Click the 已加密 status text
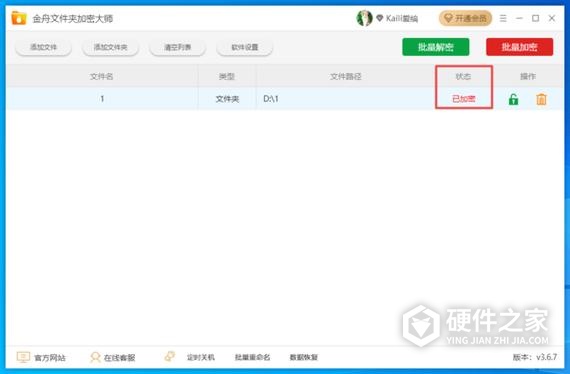This screenshot has height=374, width=570. (x=463, y=98)
